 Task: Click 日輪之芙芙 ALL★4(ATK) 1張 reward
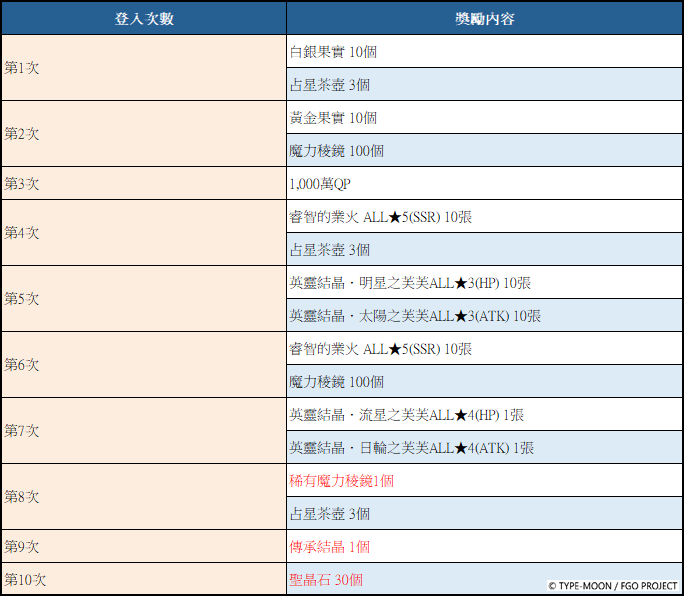[x=411, y=448]
